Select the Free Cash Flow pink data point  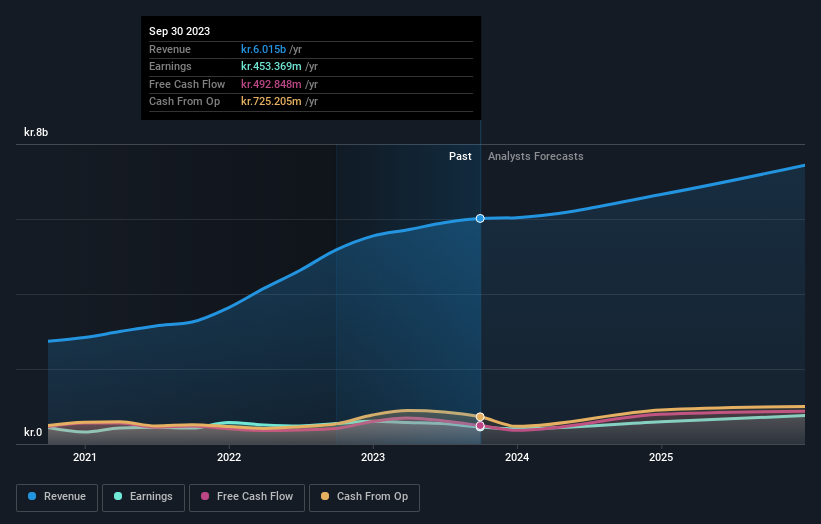480,426
